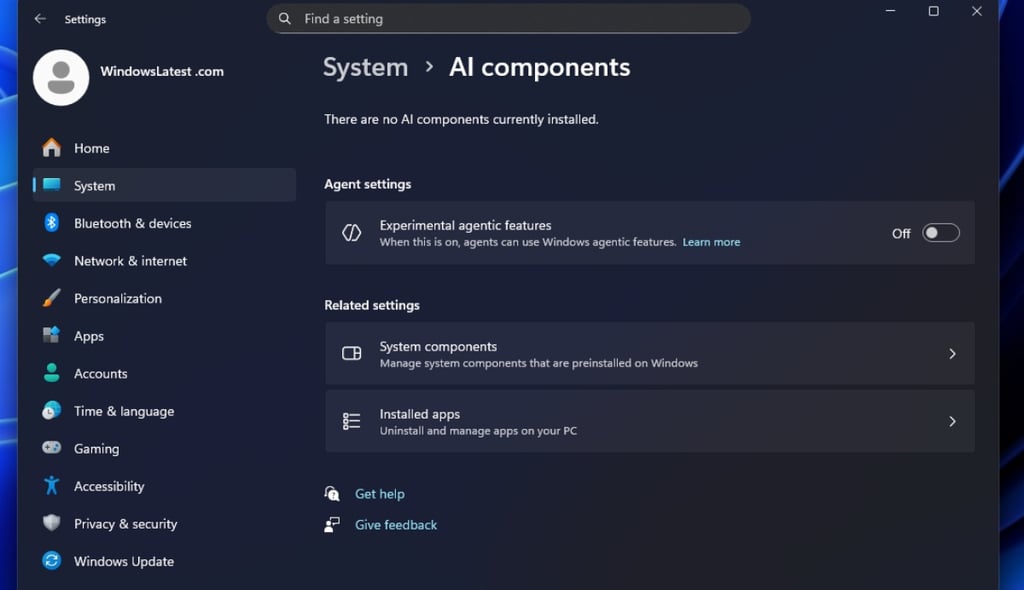Click the Experimental agentic features icon

pyautogui.click(x=351, y=233)
